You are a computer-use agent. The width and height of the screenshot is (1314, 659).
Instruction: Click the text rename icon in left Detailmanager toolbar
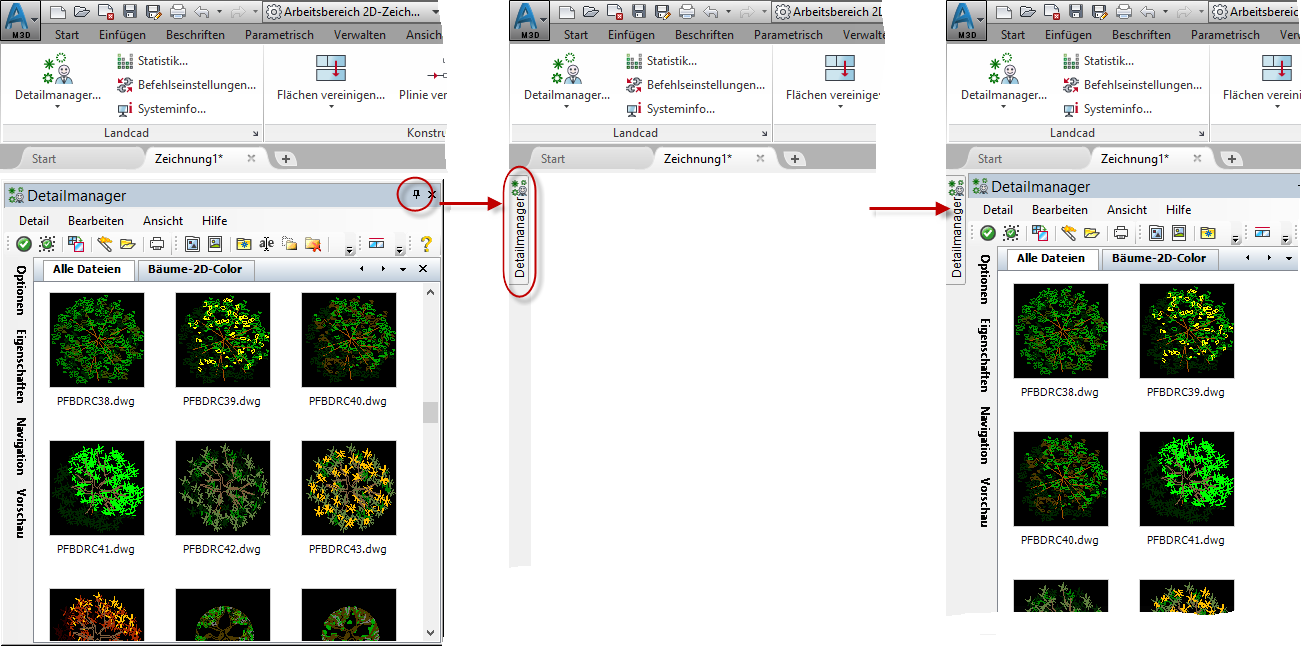(x=266, y=243)
